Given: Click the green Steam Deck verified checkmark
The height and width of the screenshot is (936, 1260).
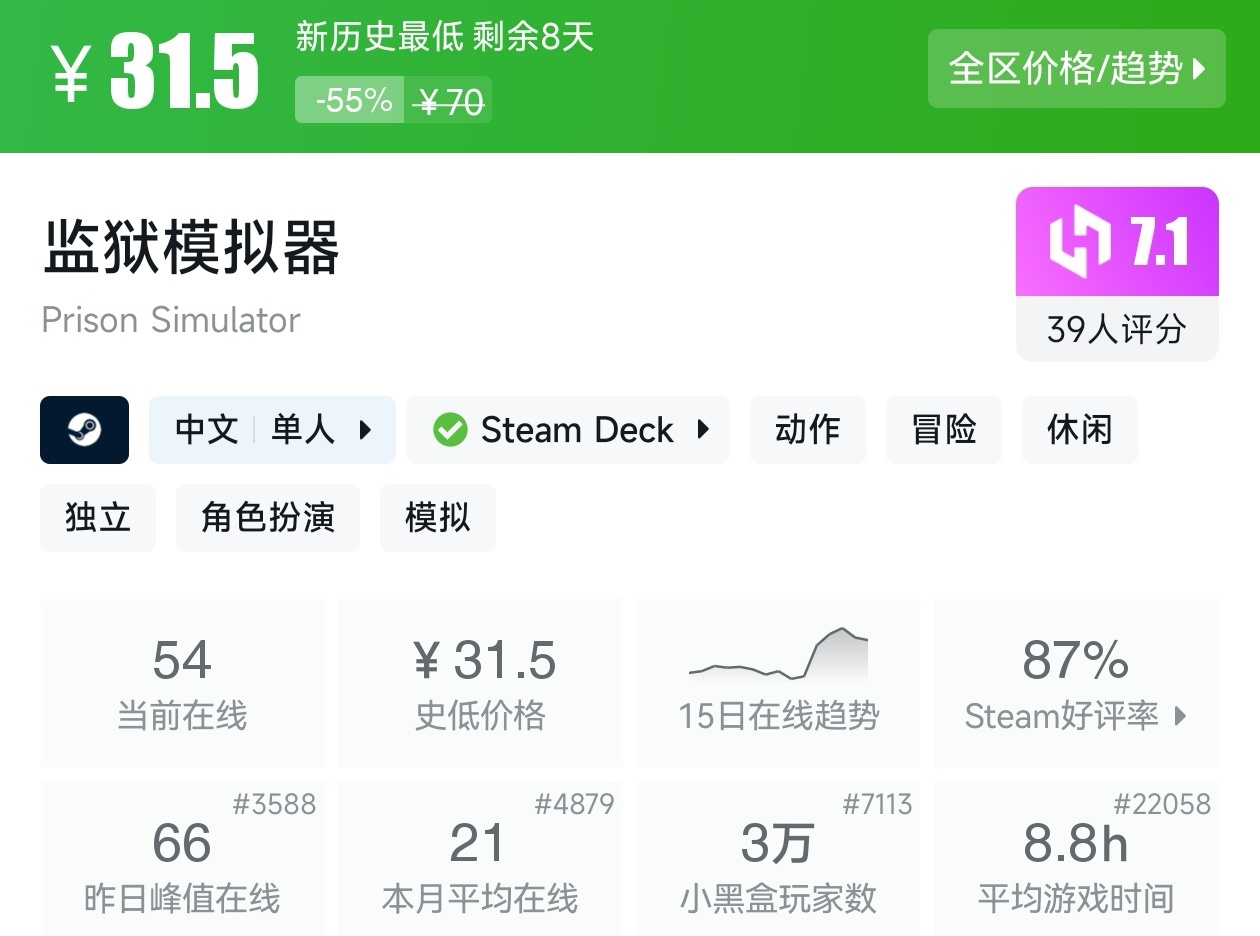Looking at the screenshot, I should click(450, 430).
